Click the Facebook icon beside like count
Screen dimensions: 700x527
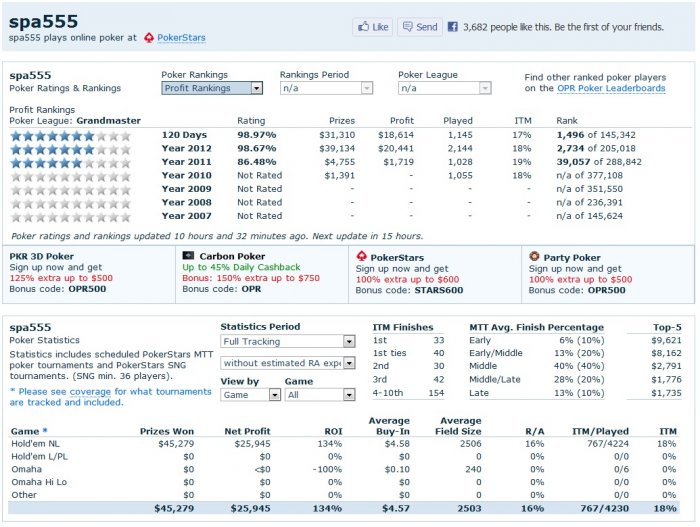coord(453,27)
